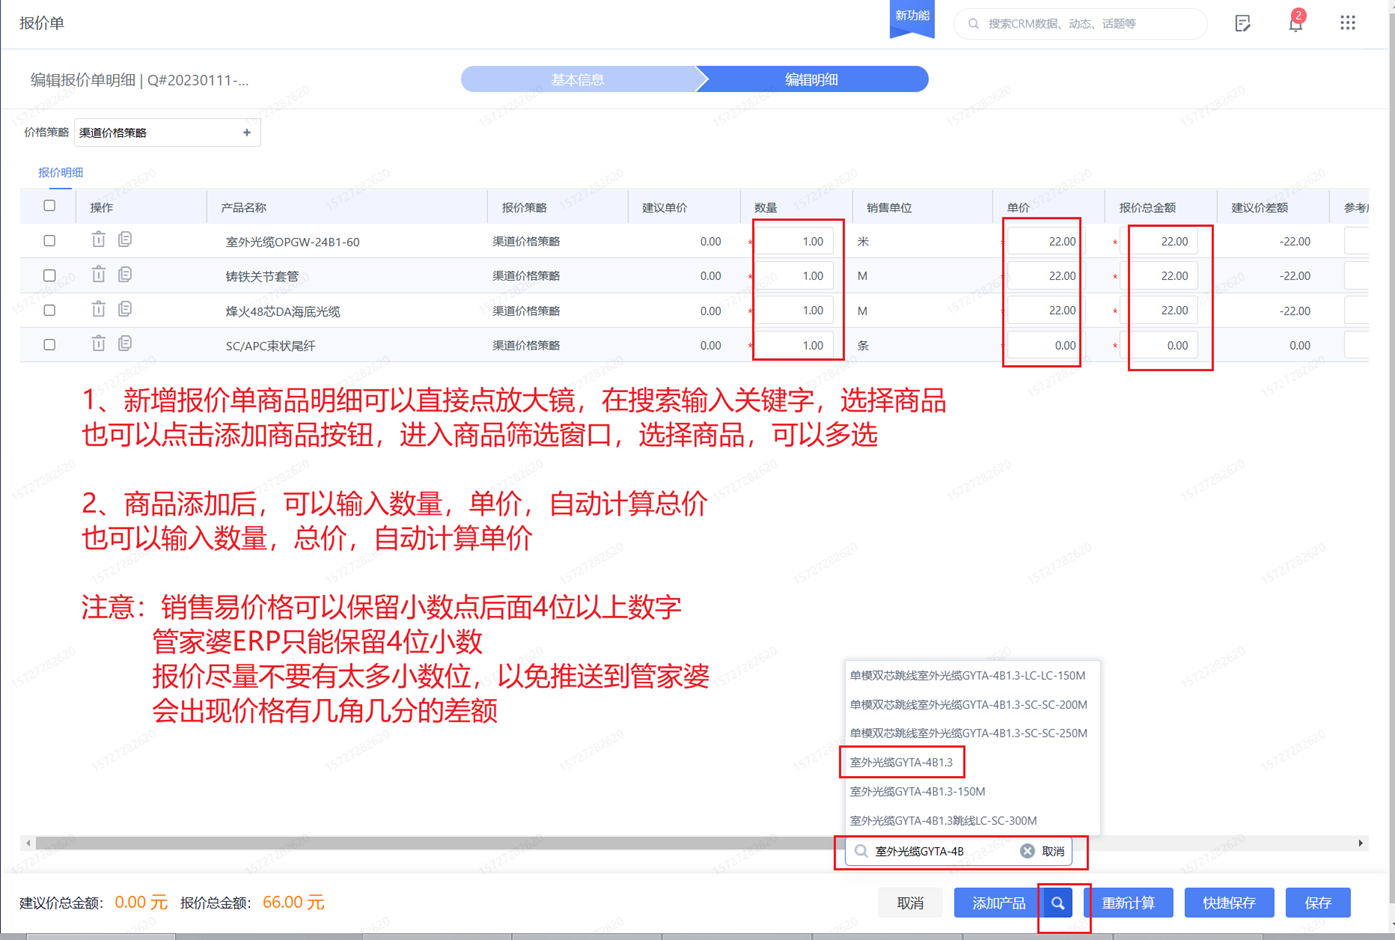The height and width of the screenshot is (940, 1395).
Task: Click 取消 next to product search box
Action: tap(1053, 851)
